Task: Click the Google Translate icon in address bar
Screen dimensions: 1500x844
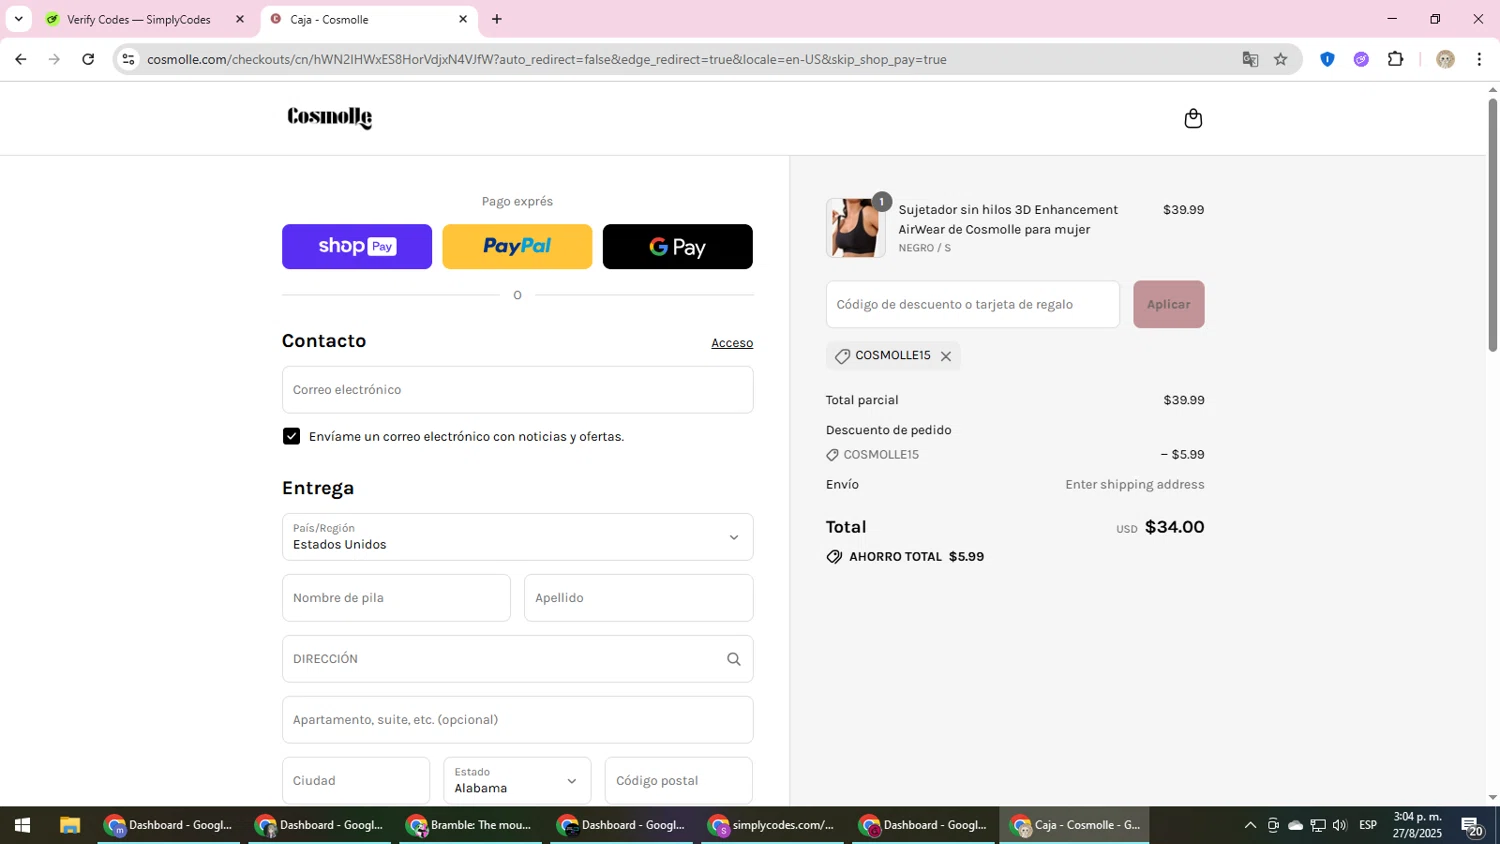Action: coord(1250,59)
